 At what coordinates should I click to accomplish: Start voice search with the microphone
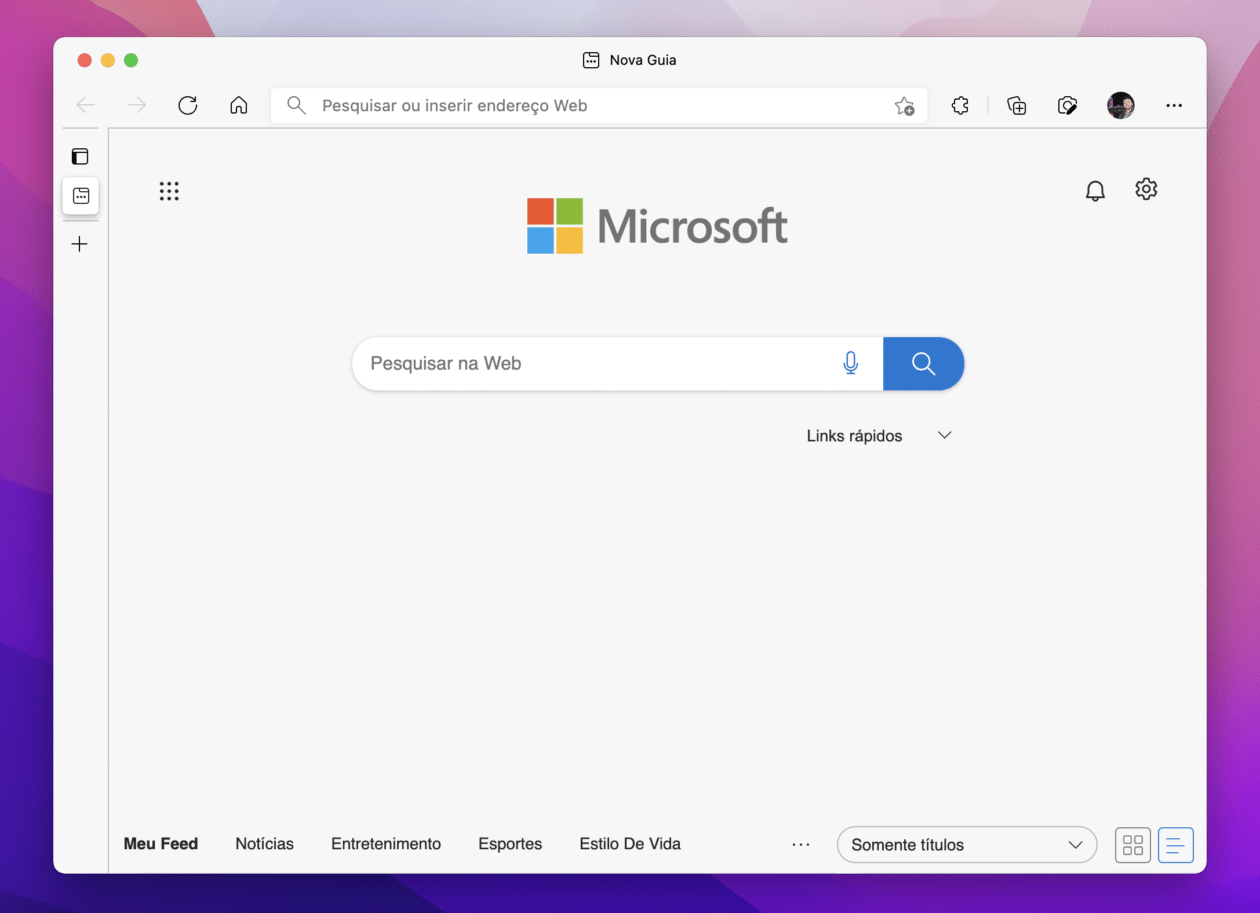coord(850,363)
